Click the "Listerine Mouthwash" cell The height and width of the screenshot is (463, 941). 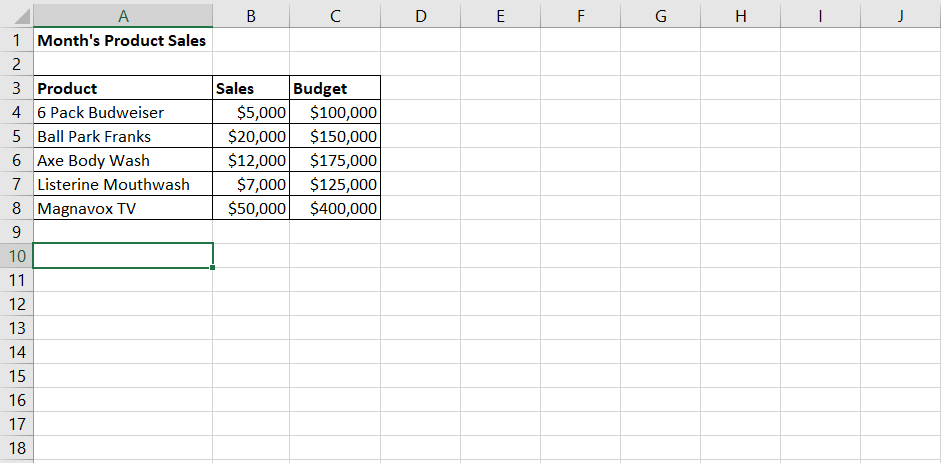click(x=123, y=184)
